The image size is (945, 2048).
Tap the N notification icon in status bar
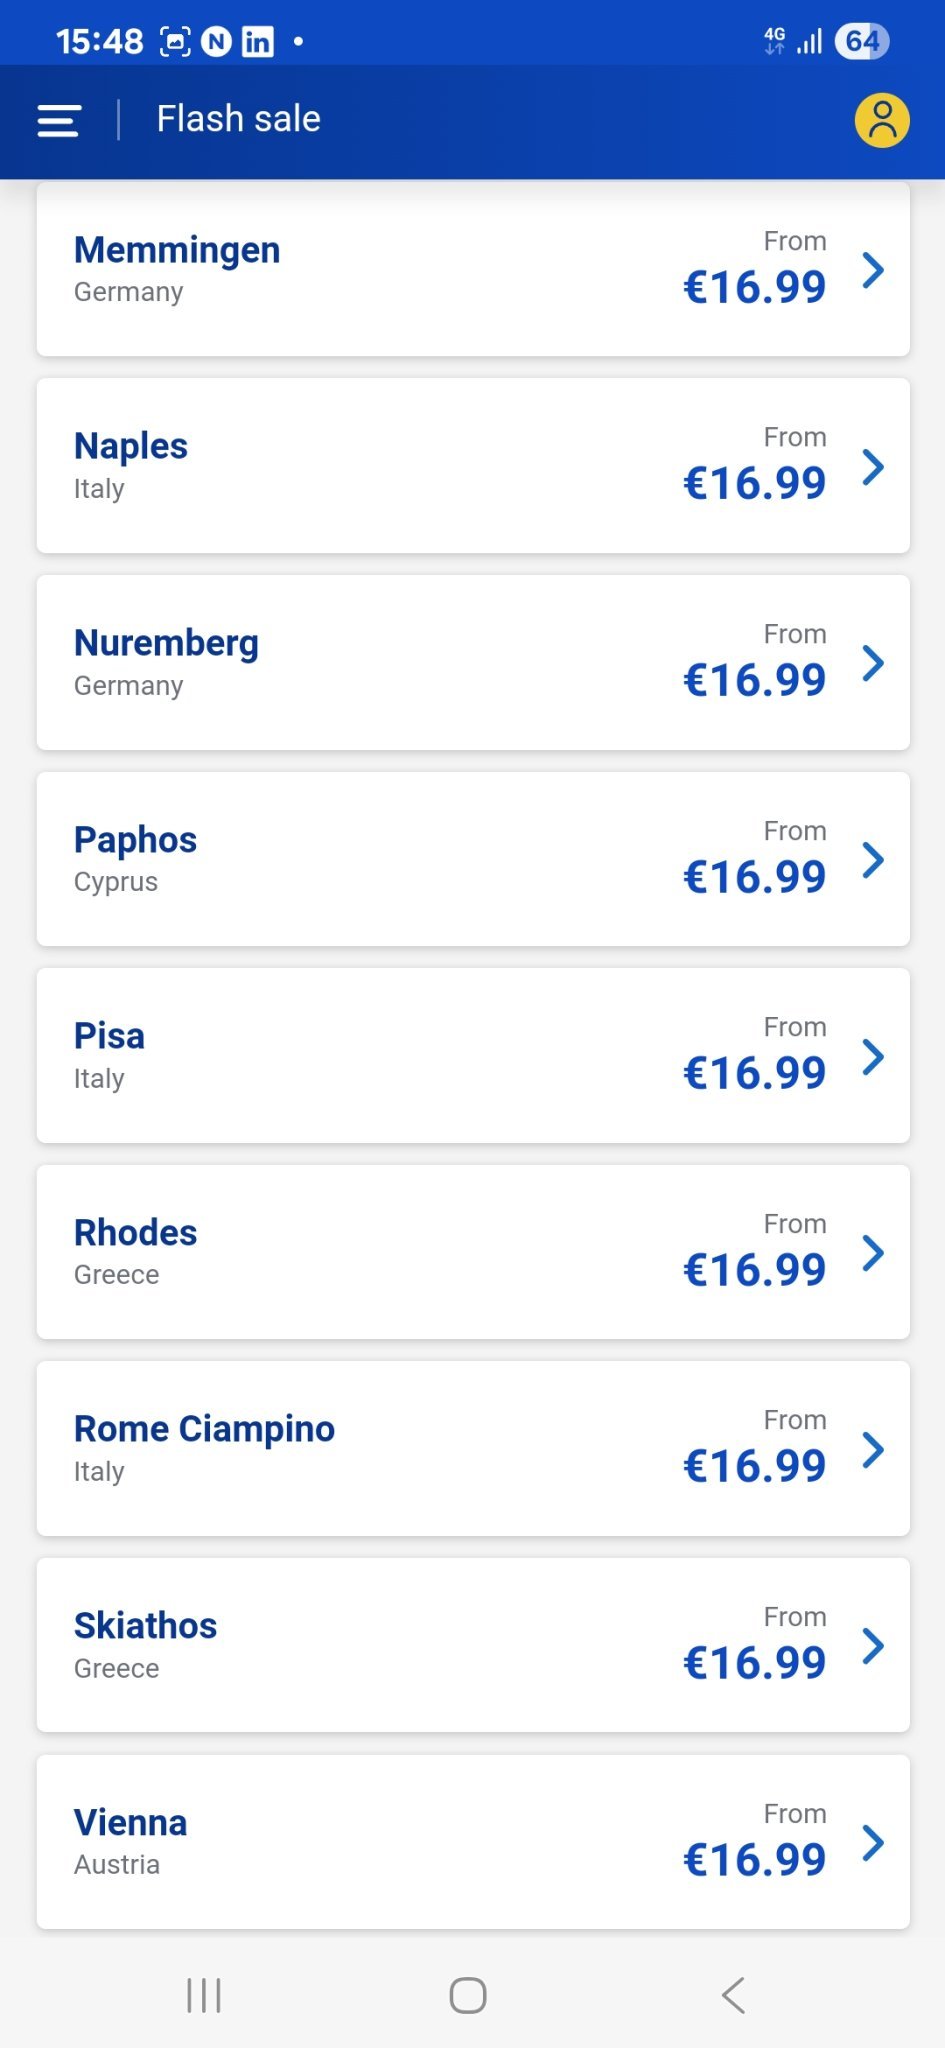click(x=216, y=42)
